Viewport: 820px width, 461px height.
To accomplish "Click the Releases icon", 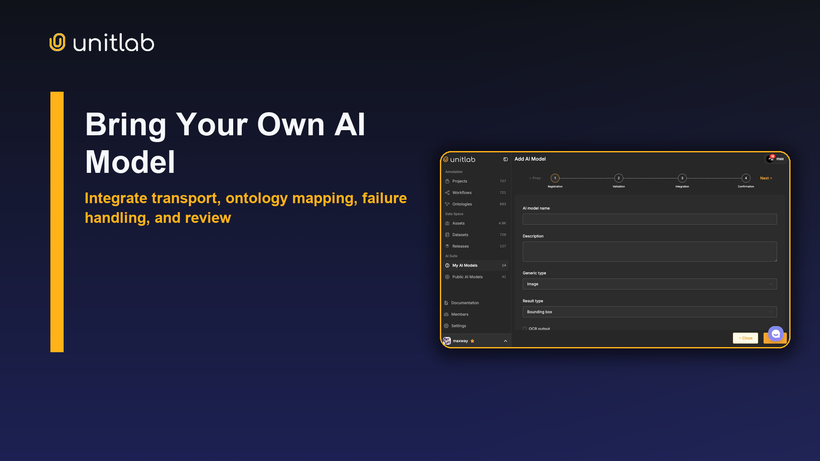I will pos(447,246).
